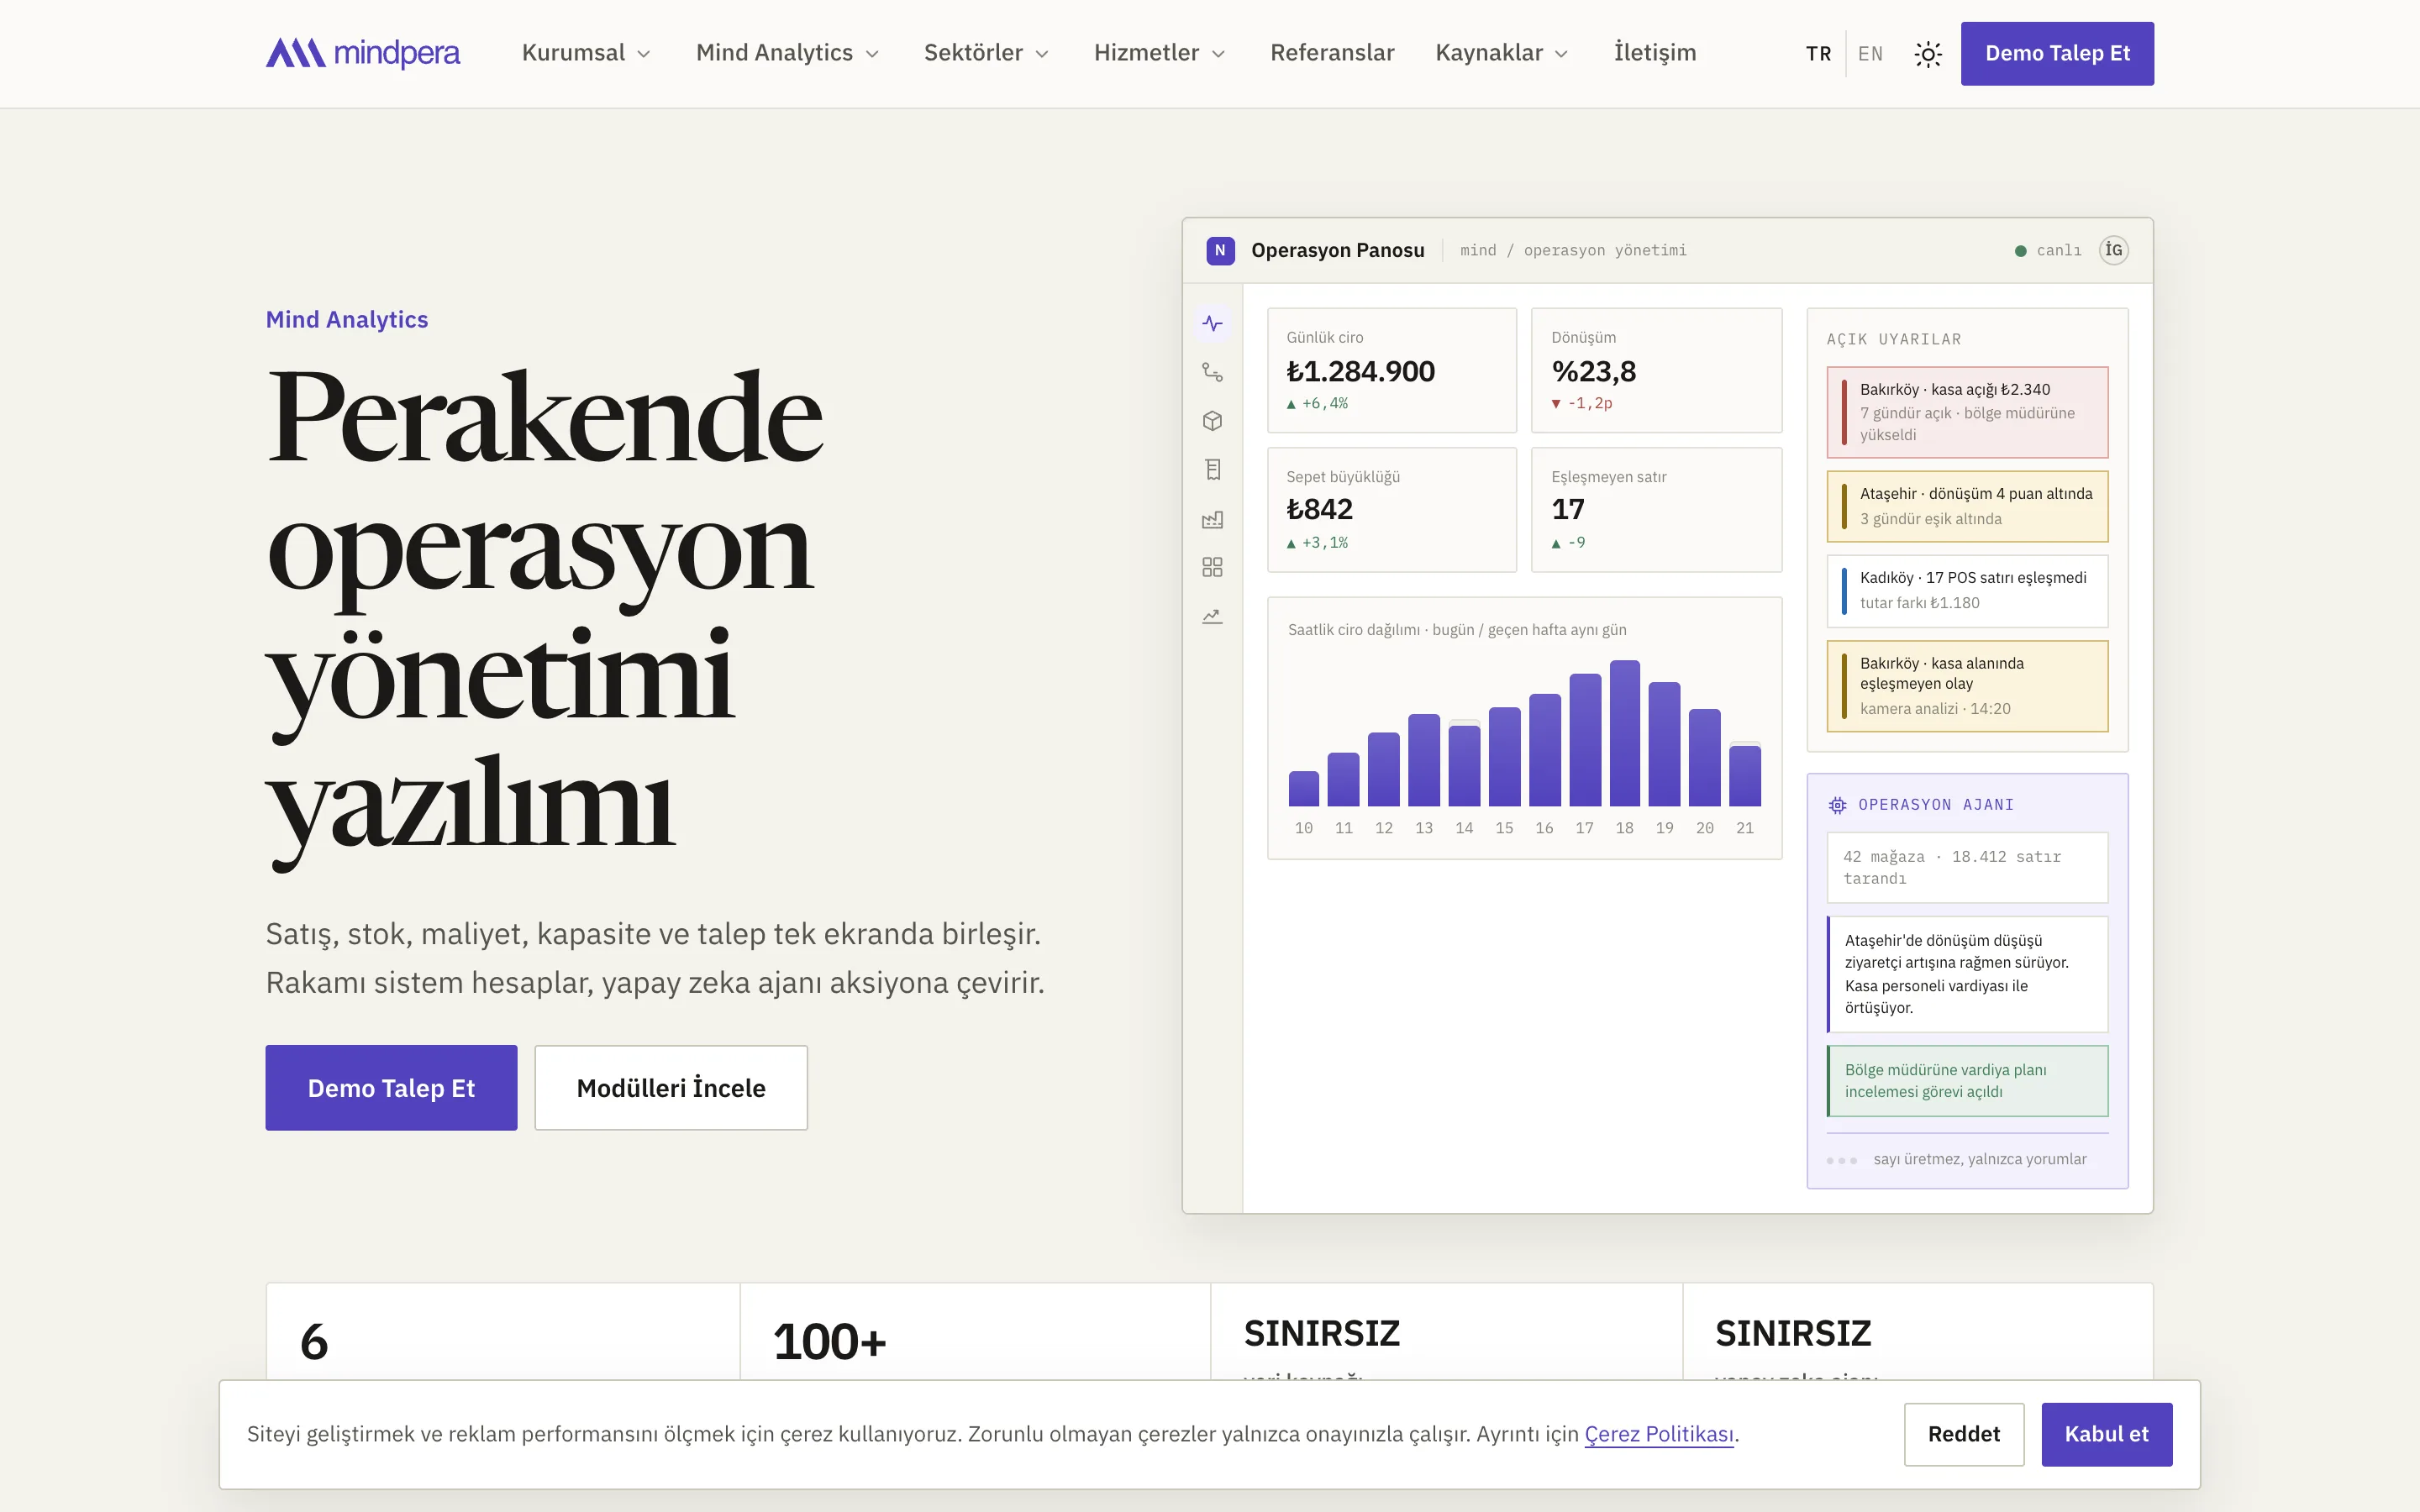Click the purple N badge in Operasyon Panosu

(x=1220, y=250)
